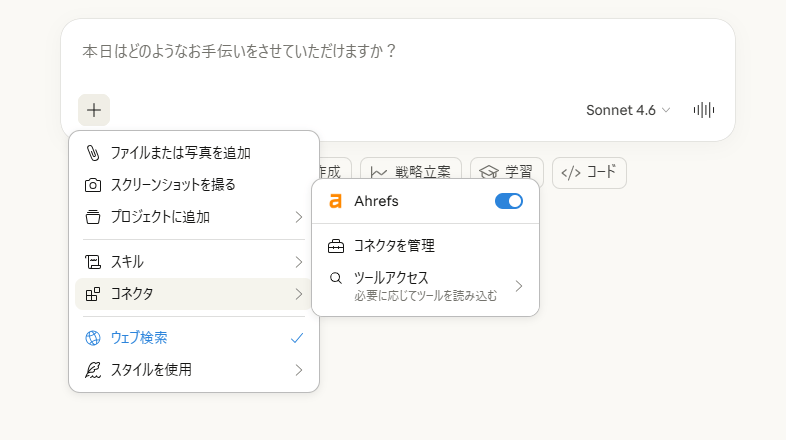The height and width of the screenshot is (440, 786).
Task: Toggle the Ahrefs connector switch off
Action: (x=509, y=201)
